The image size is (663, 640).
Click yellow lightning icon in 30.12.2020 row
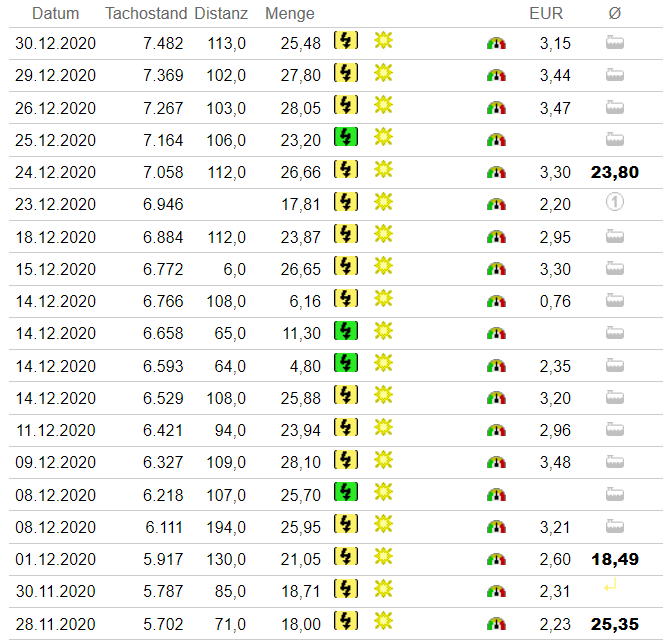coord(345,42)
